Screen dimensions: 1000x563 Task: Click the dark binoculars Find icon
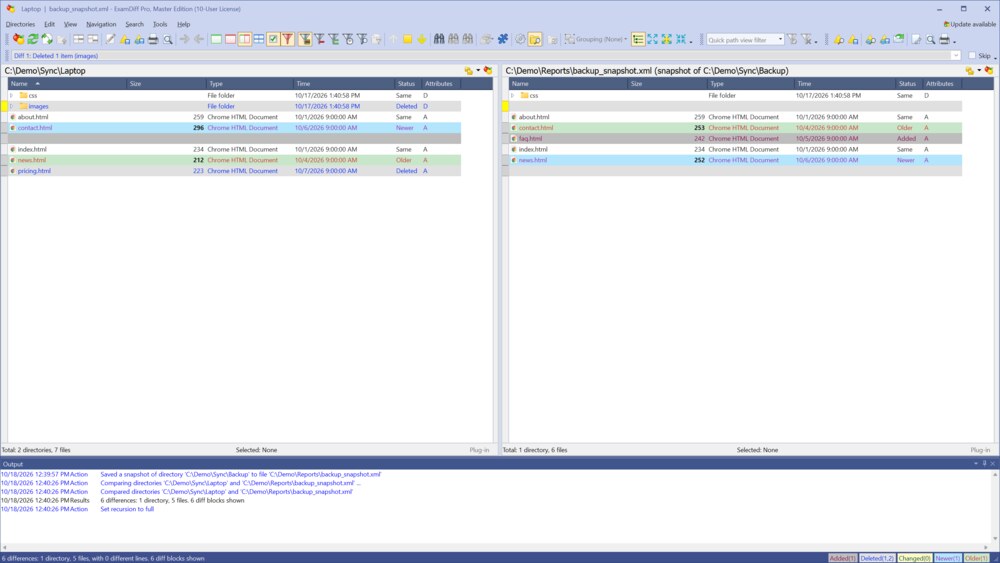[x=439, y=40]
